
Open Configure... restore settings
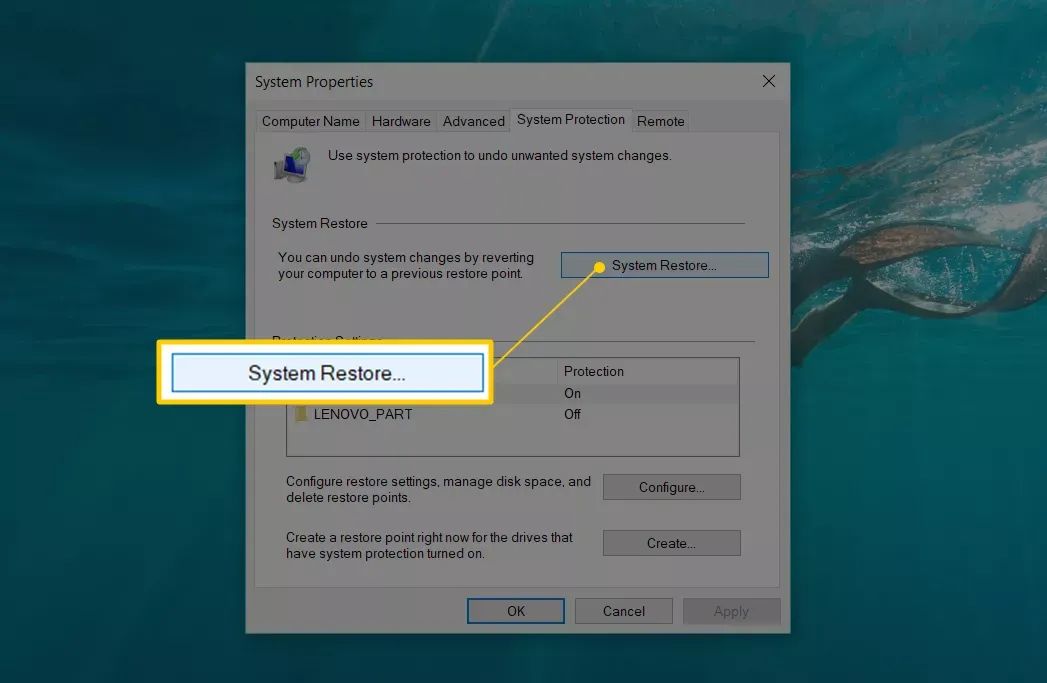pyautogui.click(x=672, y=487)
